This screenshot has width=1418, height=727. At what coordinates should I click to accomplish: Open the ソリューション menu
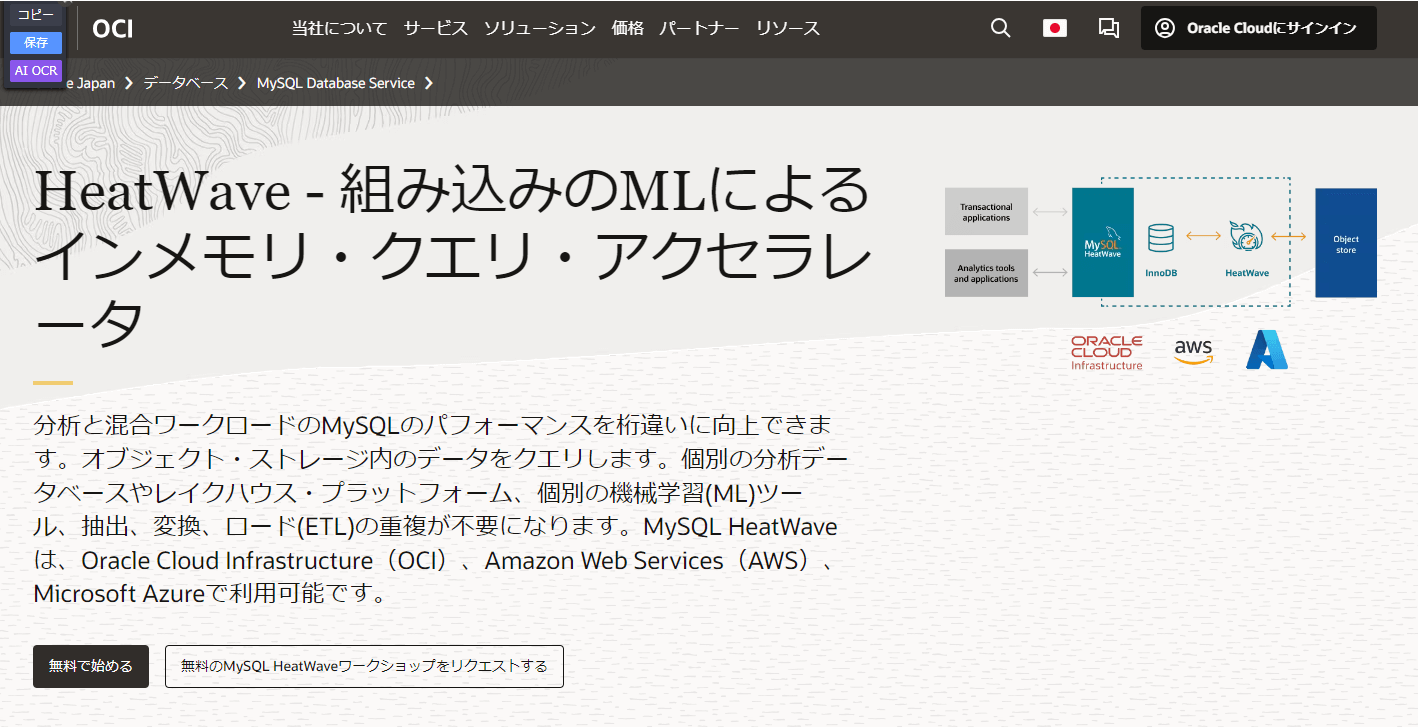click(x=540, y=28)
